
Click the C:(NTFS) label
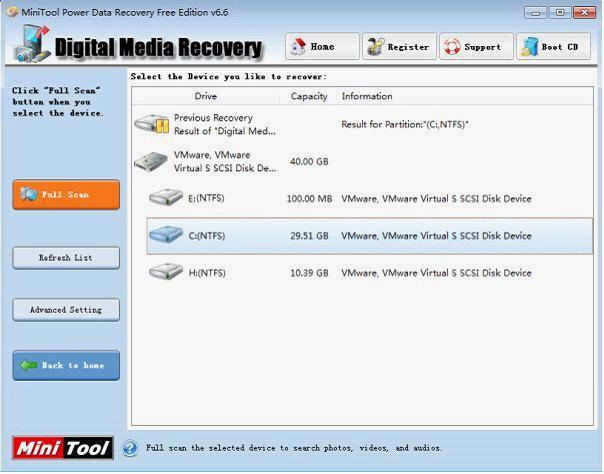pyautogui.click(x=207, y=236)
